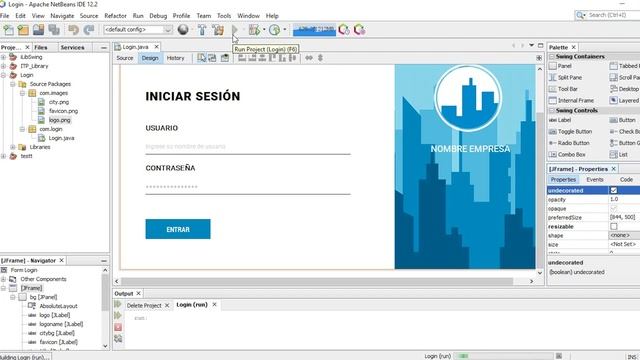Image resolution: width=640 pixels, height=360 pixels.
Task: Click the Debug Project icon
Action: point(254,30)
